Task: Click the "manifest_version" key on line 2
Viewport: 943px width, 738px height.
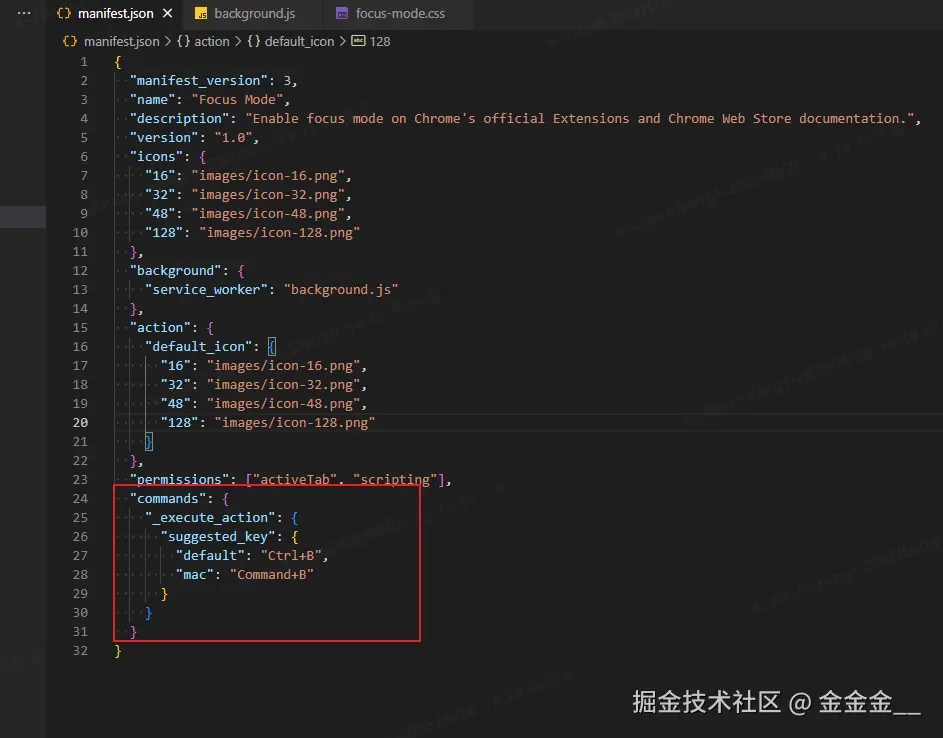Action: pyautogui.click(x=198, y=81)
